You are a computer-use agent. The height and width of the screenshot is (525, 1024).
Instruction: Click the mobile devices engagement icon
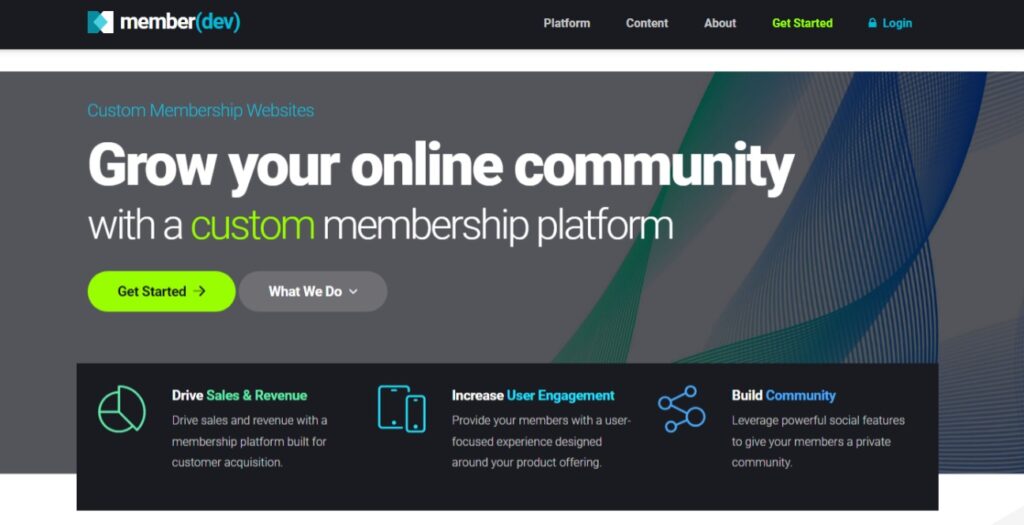[402, 409]
